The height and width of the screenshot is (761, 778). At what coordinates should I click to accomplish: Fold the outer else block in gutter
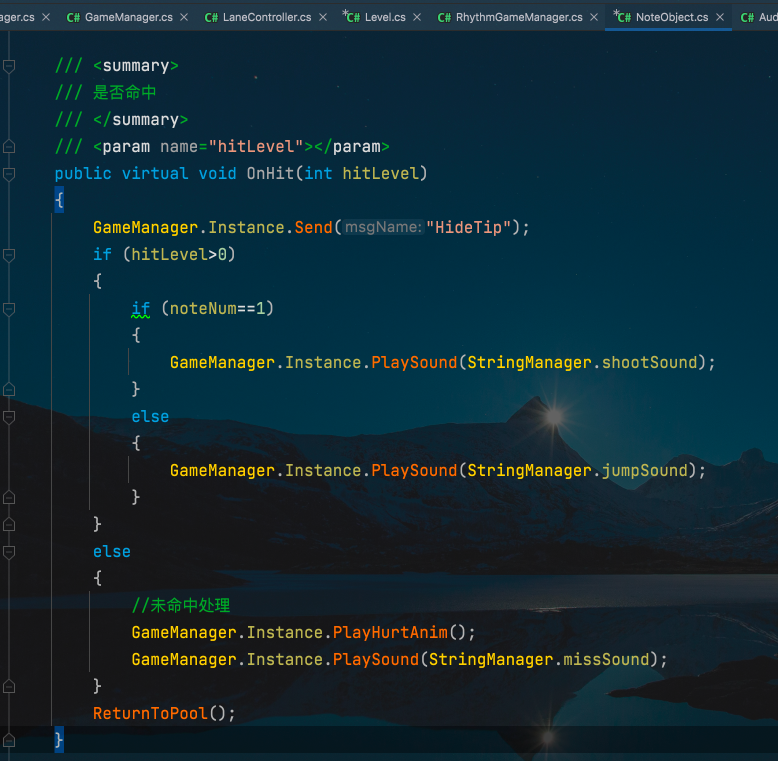[9, 552]
